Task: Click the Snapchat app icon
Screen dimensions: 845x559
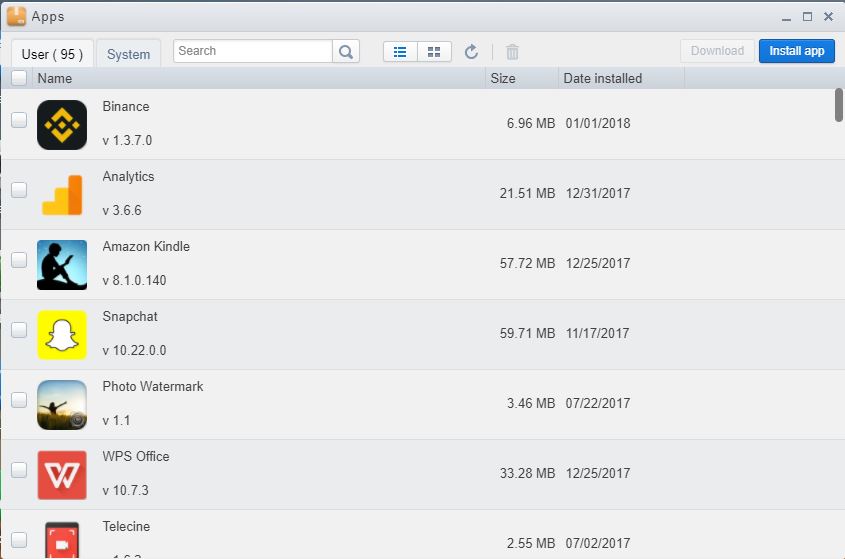Action: pos(62,335)
